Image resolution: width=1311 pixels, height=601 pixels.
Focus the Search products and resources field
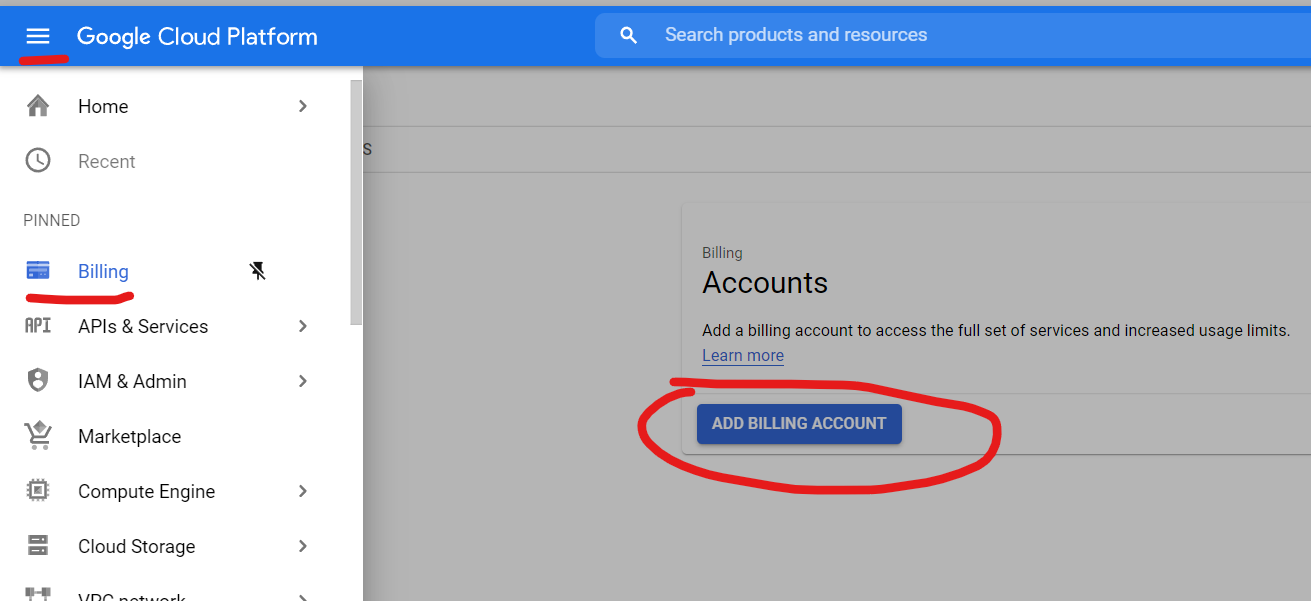click(x=900, y=36)
